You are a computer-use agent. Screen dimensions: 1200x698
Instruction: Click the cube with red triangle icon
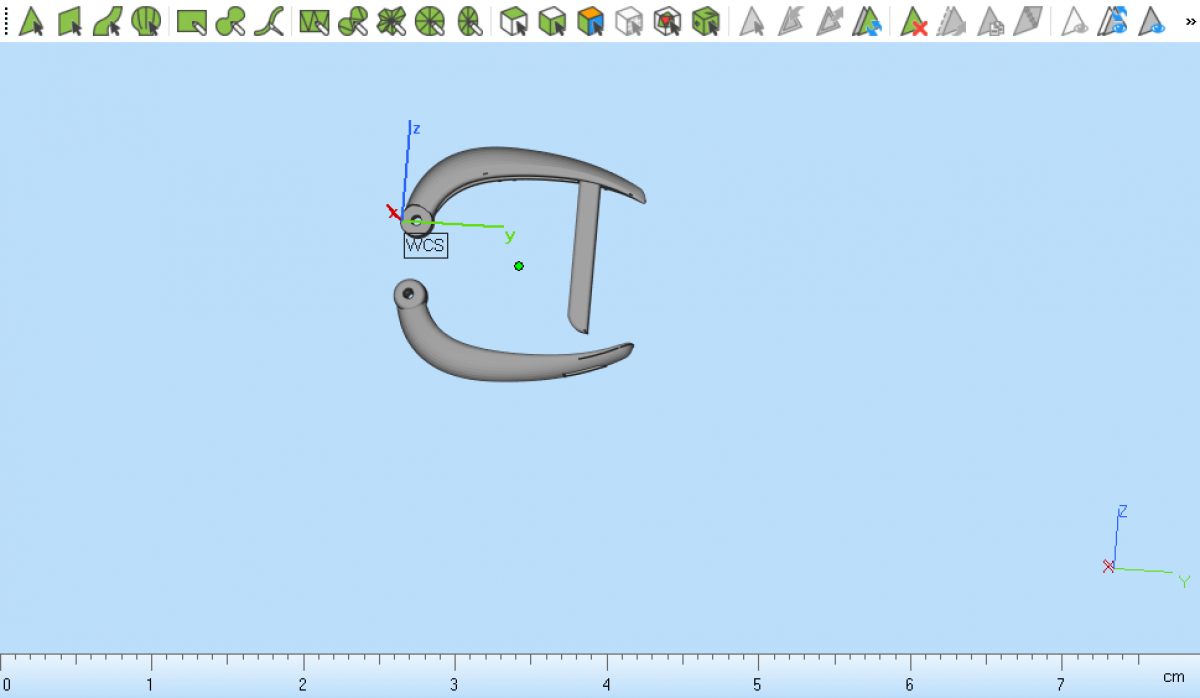click(x=667, y=21)
